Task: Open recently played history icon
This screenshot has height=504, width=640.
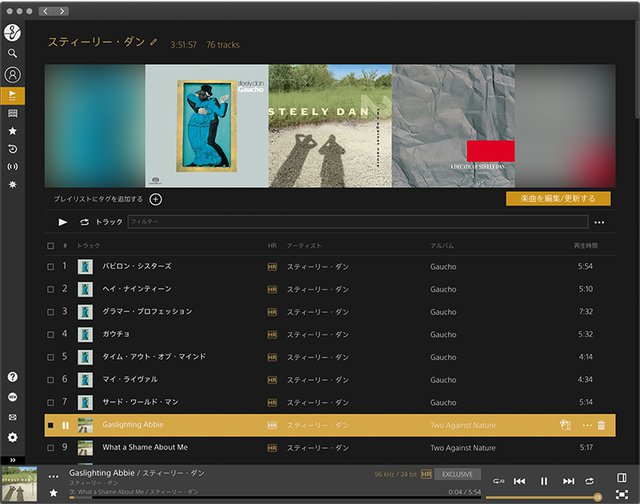Action: coord(13,149)
